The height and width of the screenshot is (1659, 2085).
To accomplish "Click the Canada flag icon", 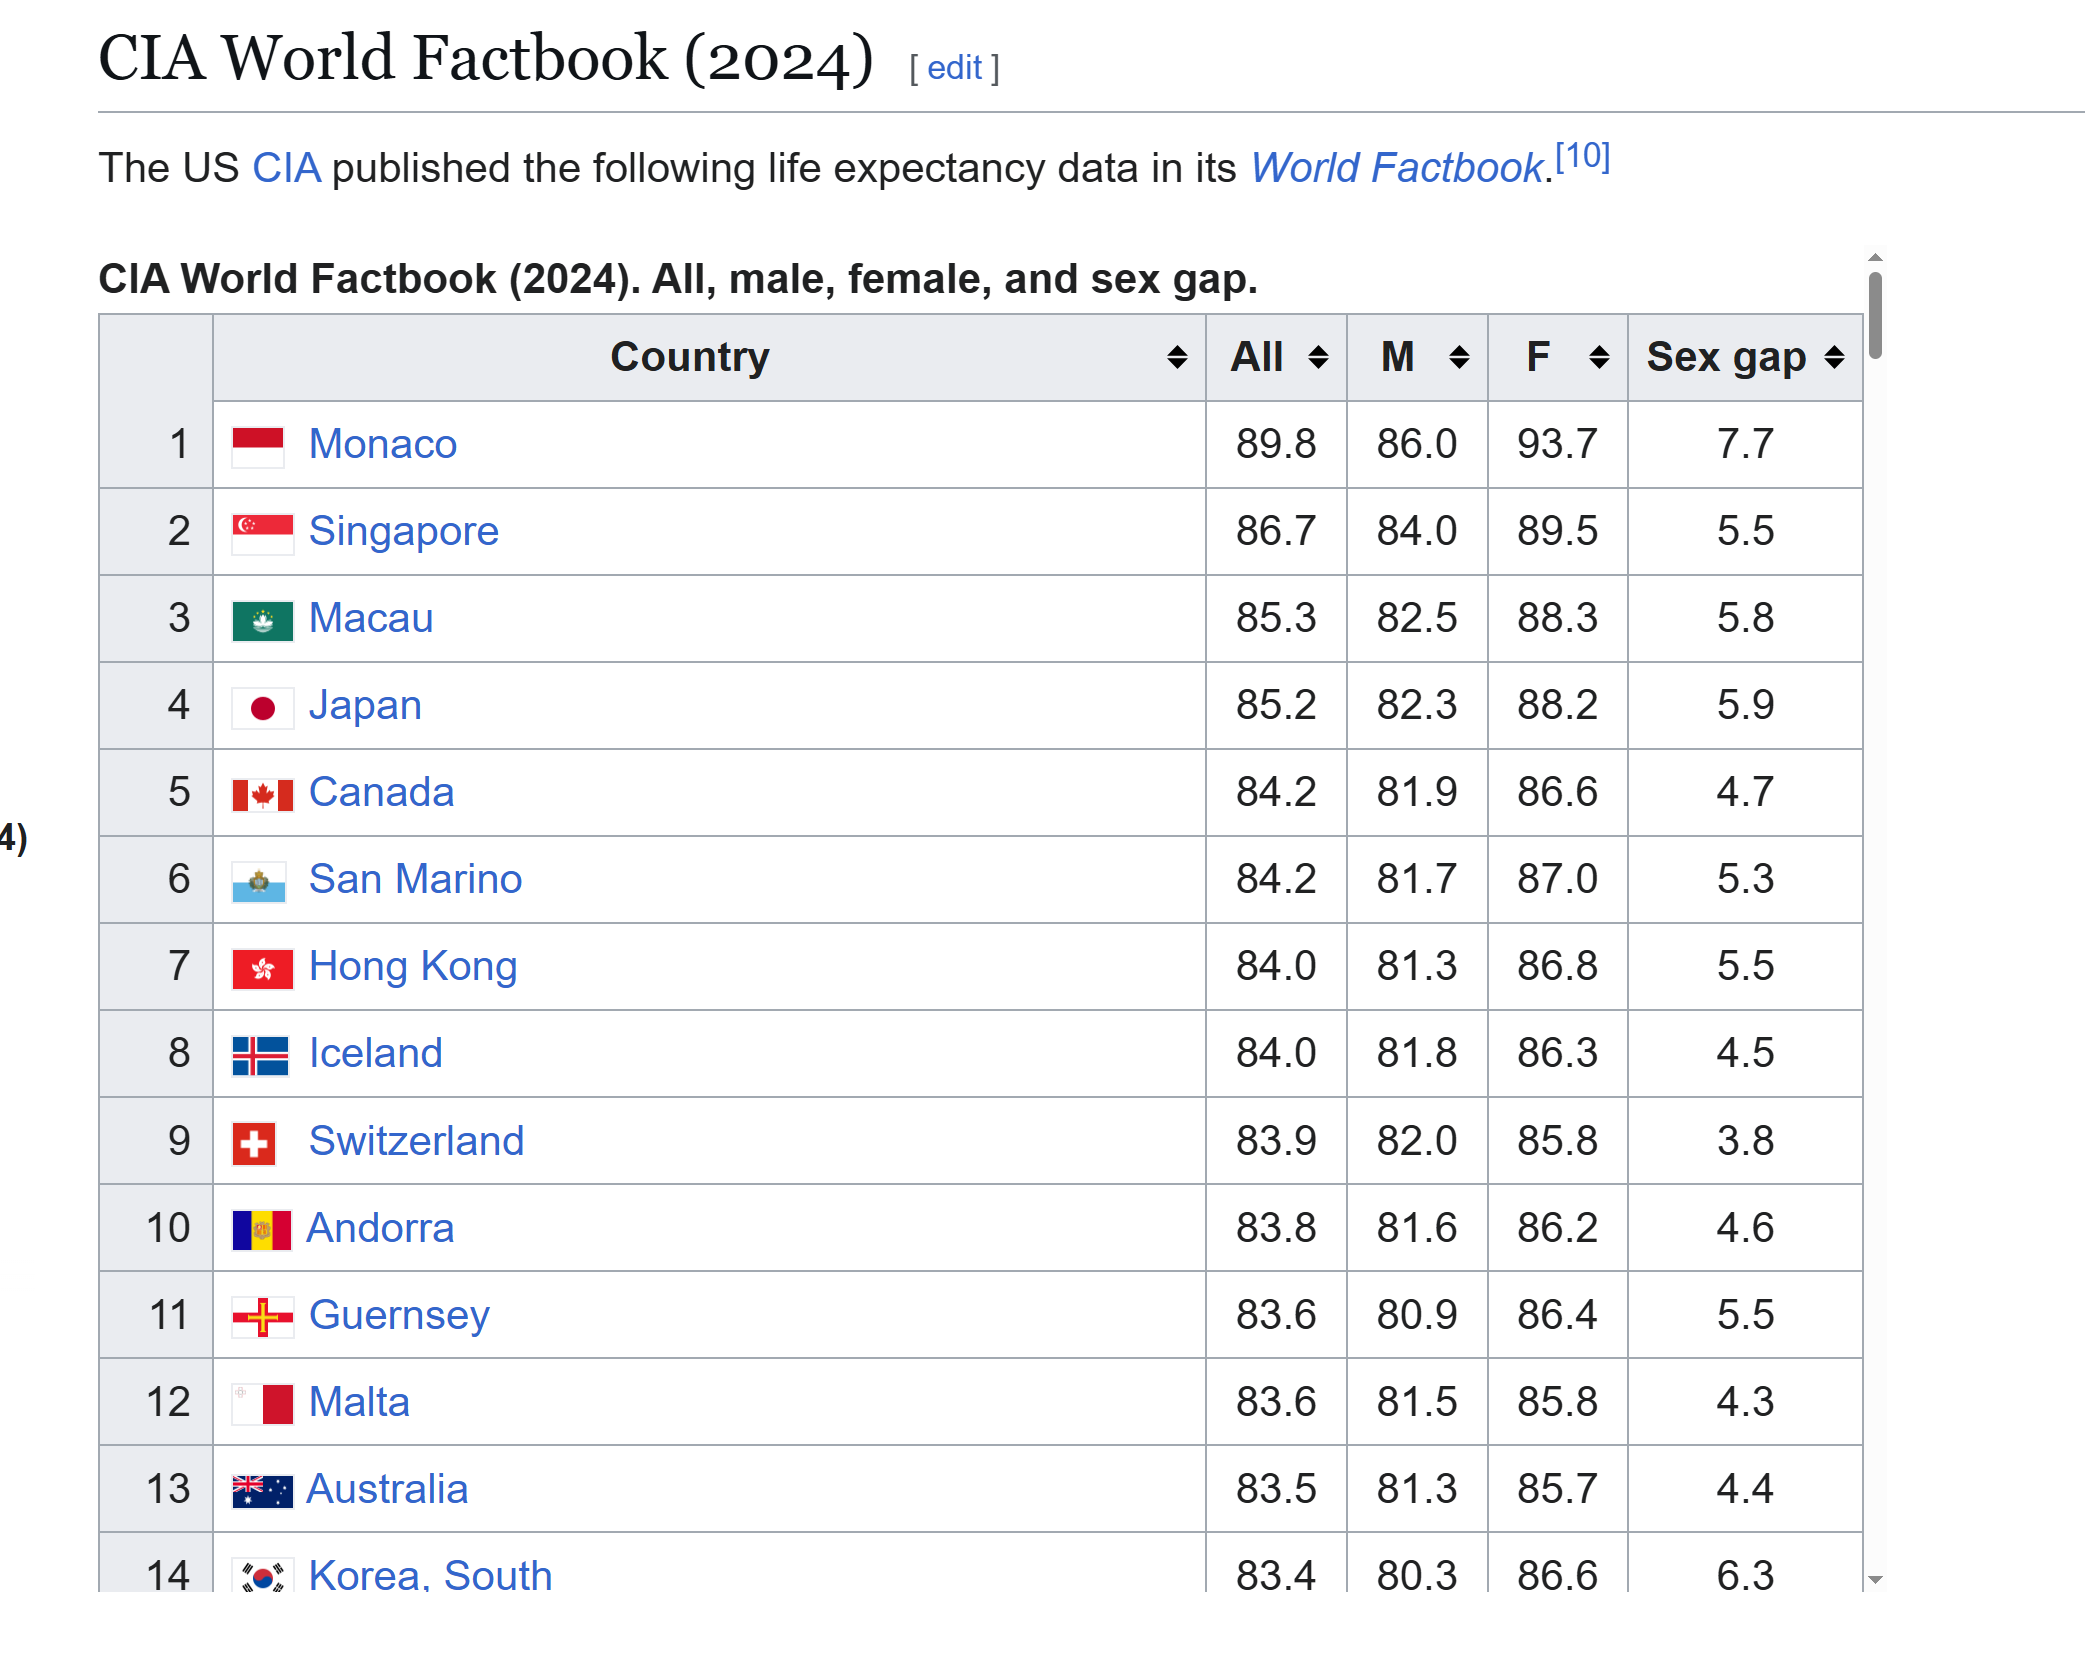I will pos(262,795).
